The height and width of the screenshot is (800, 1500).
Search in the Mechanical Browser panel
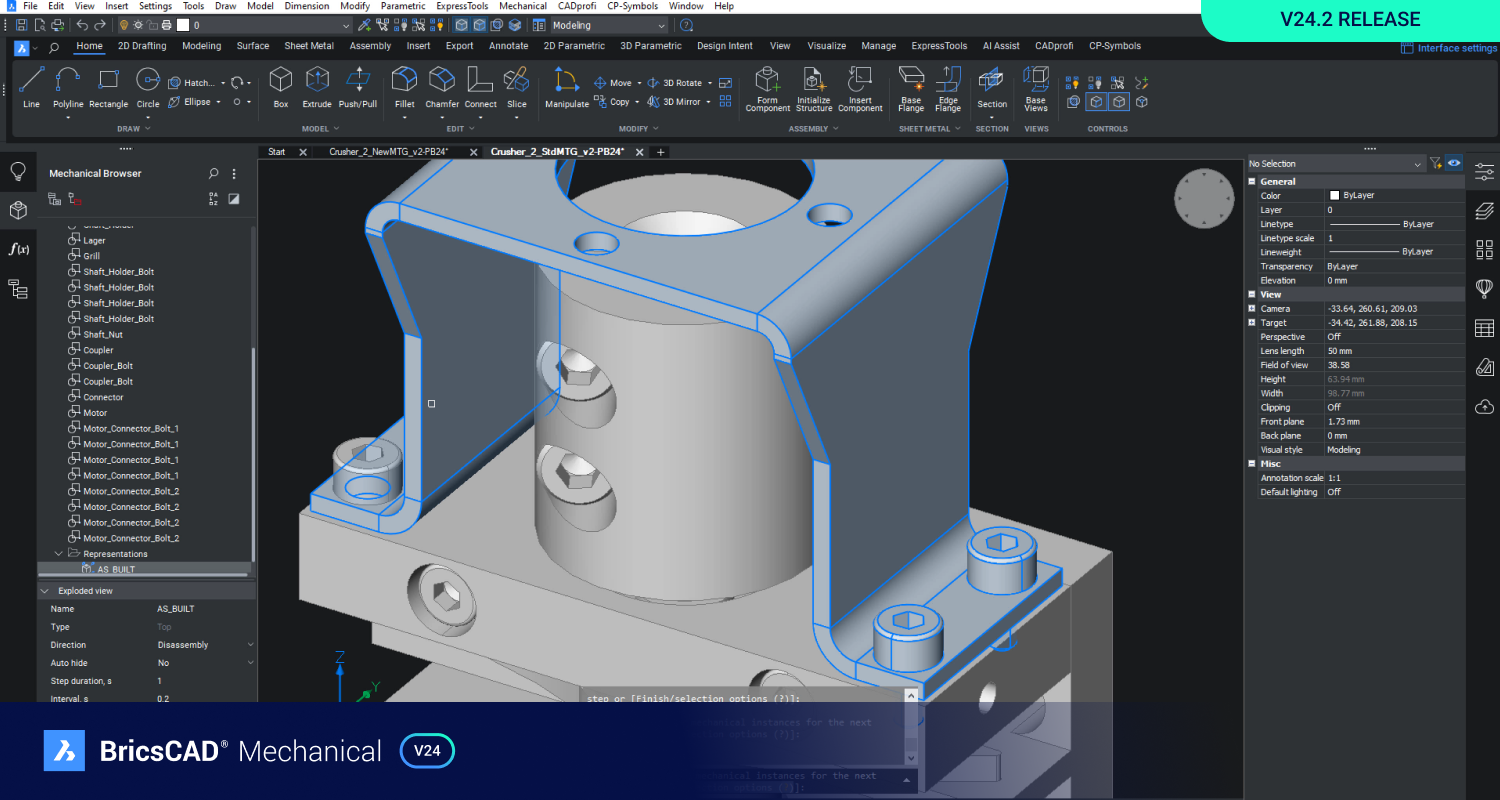point(213,174)
